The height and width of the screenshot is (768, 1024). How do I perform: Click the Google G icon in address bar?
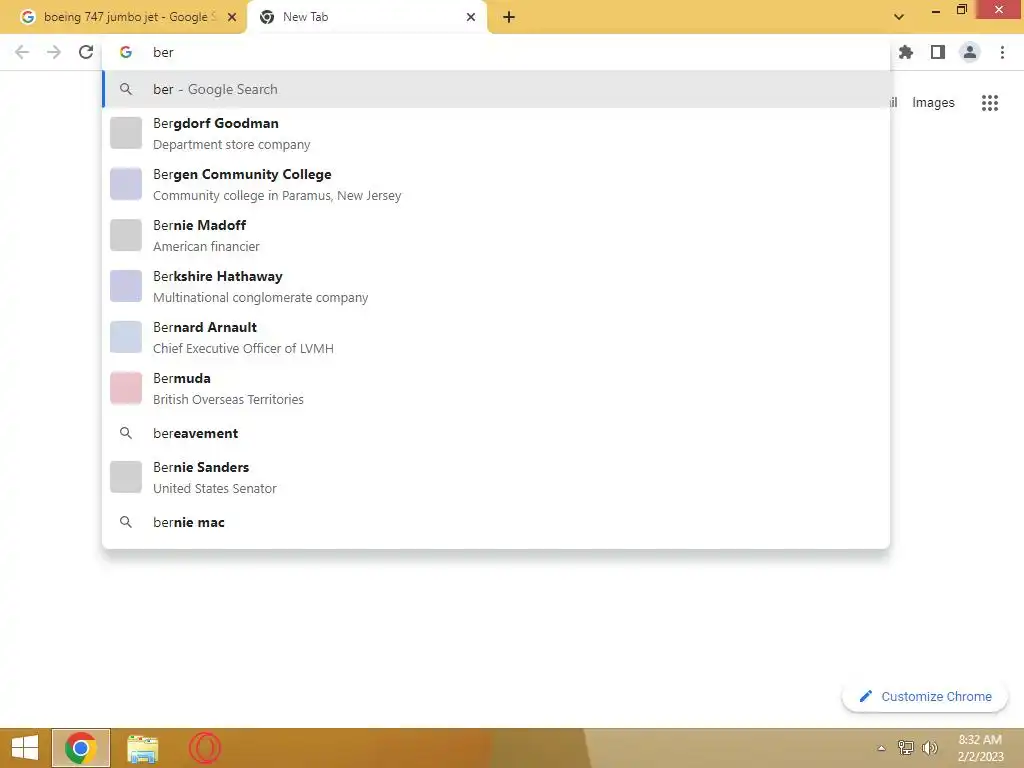pos(126,52)
